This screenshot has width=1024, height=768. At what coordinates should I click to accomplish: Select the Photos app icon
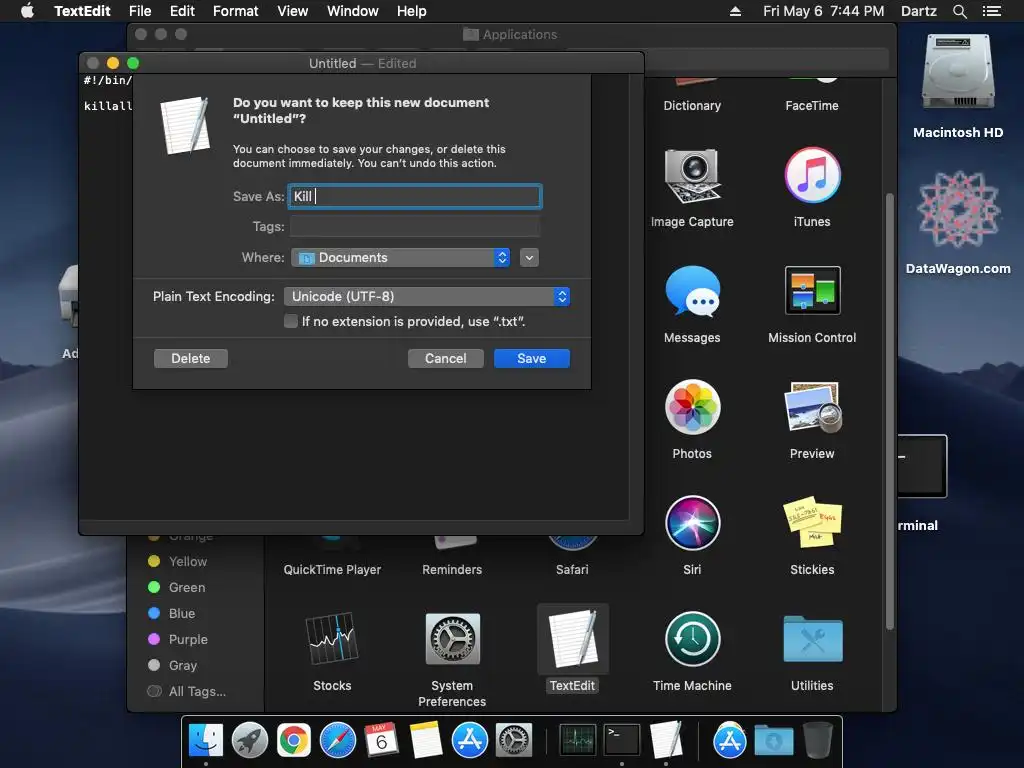pyautogui.click(x=692, y=407)
